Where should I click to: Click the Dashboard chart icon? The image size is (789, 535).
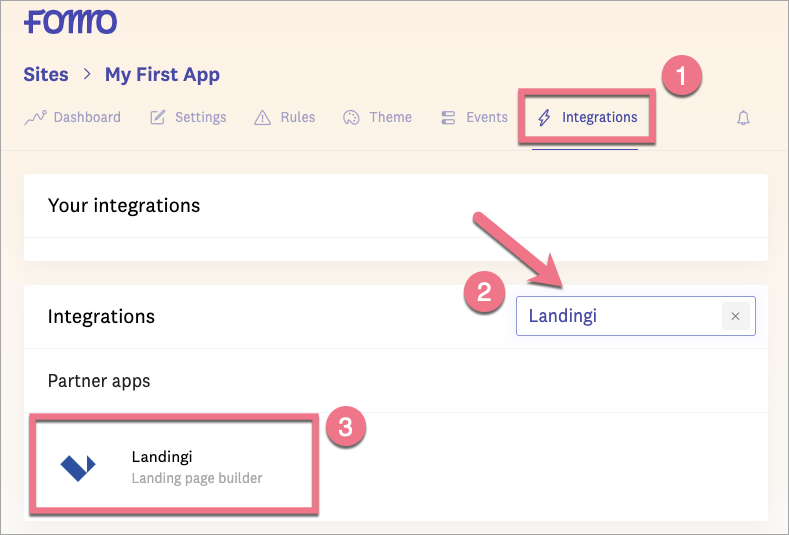(x=36, y=118)
